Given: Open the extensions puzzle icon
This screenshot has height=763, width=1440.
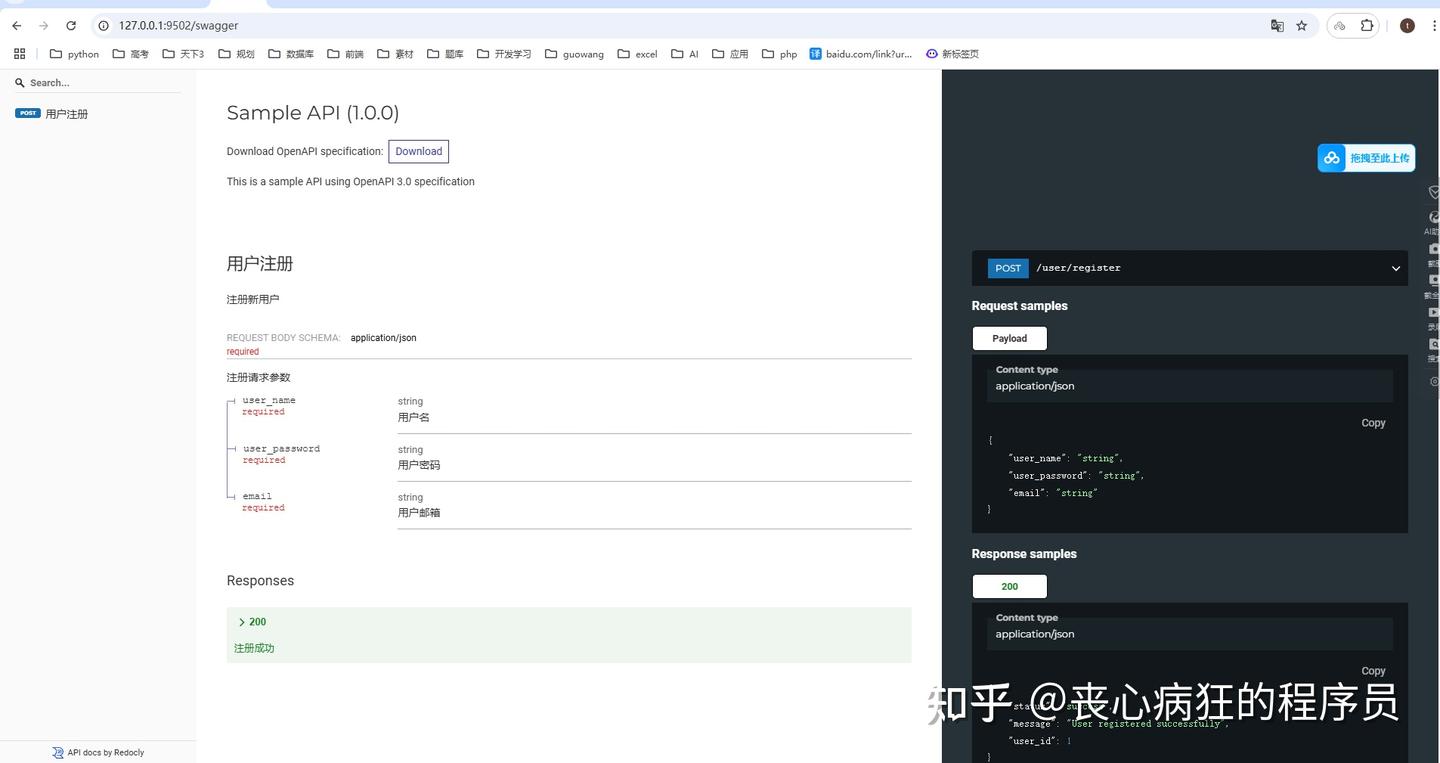Looking at the screenshot, I should 1367,26.
